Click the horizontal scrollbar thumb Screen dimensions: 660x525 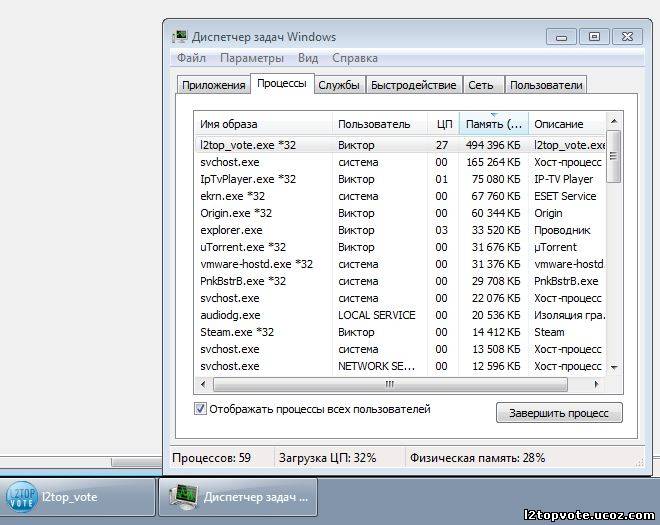[389, 384]
